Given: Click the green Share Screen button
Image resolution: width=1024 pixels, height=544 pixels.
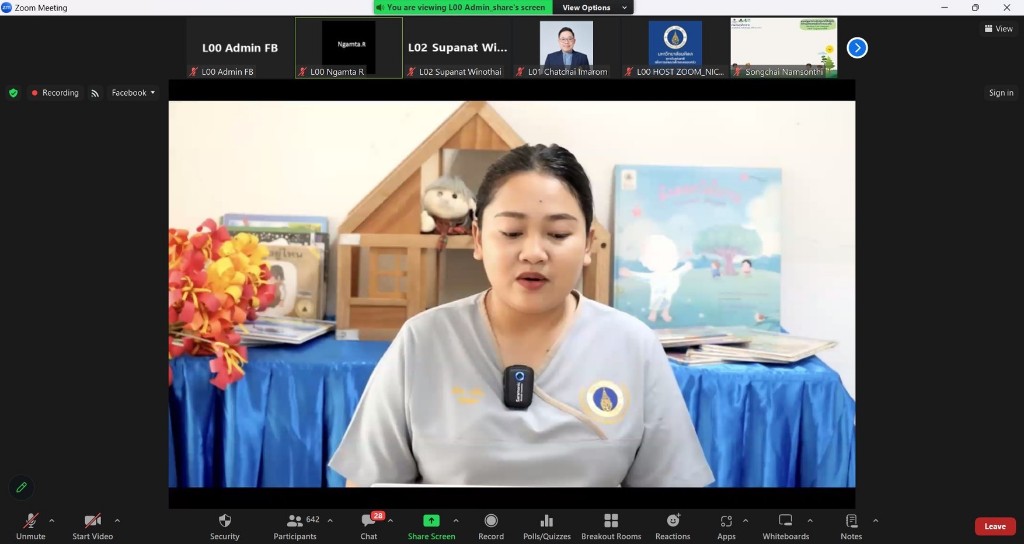Looking at the screenshot, I should click(432, 526).
